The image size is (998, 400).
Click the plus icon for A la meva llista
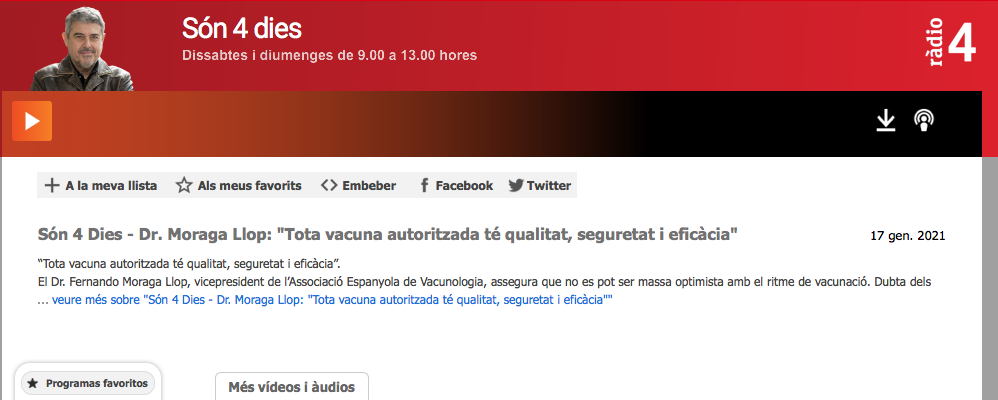(52, 186)
